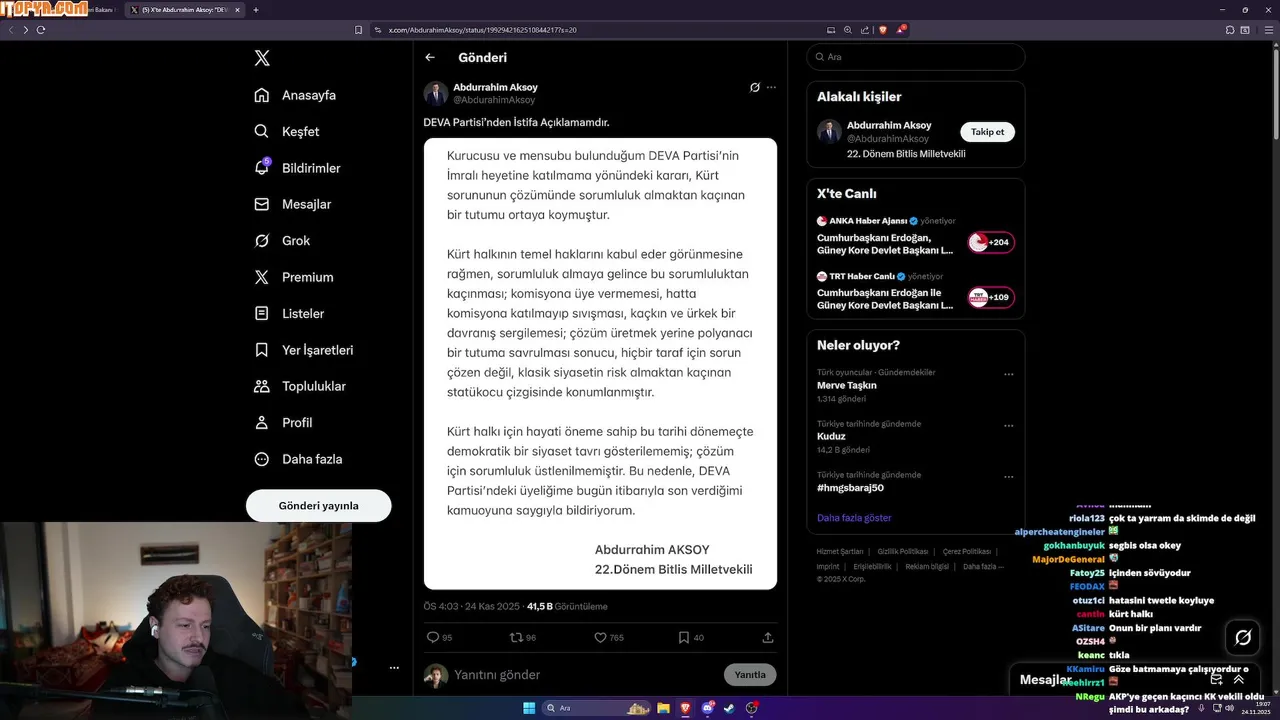Open Listeler page
Viewport: 1280px width, 720px height.
pyautogui.click(x=289, y=314)
